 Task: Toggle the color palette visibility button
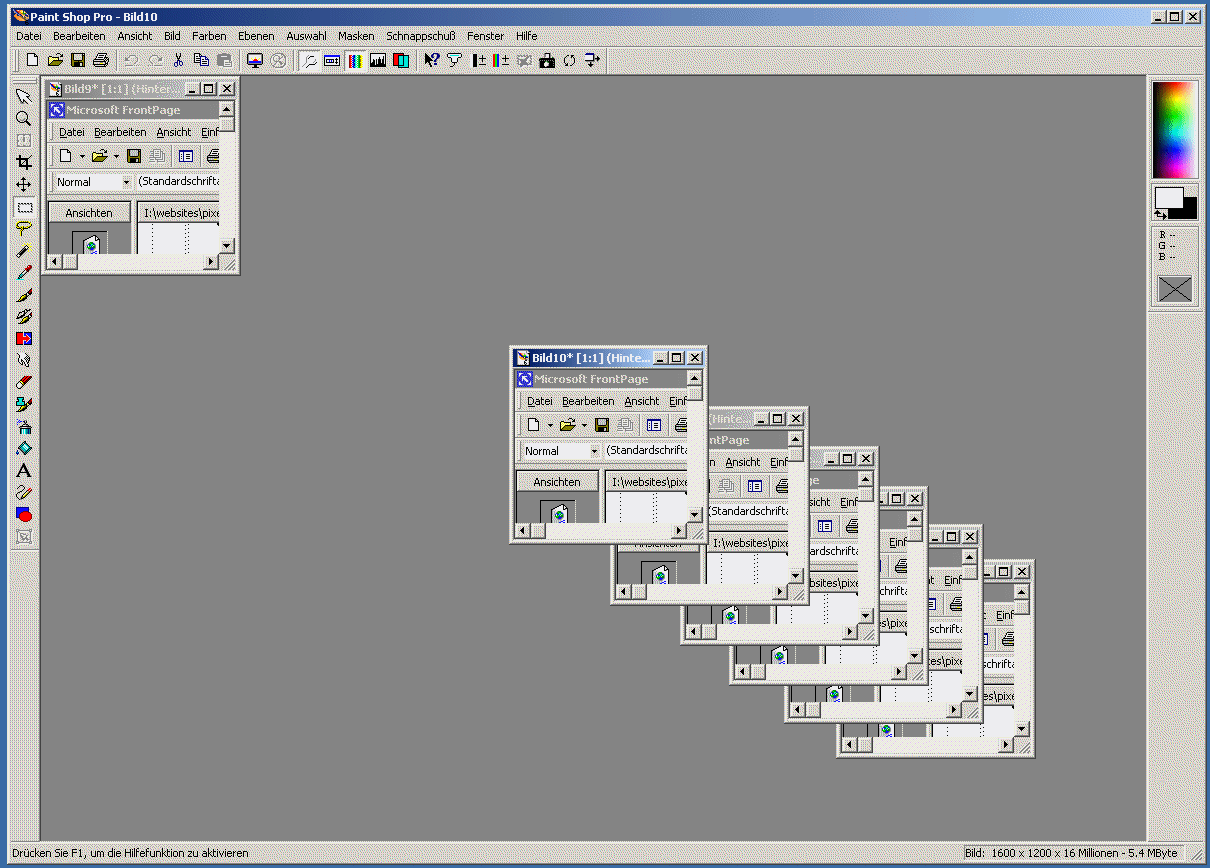pos(355,60)
